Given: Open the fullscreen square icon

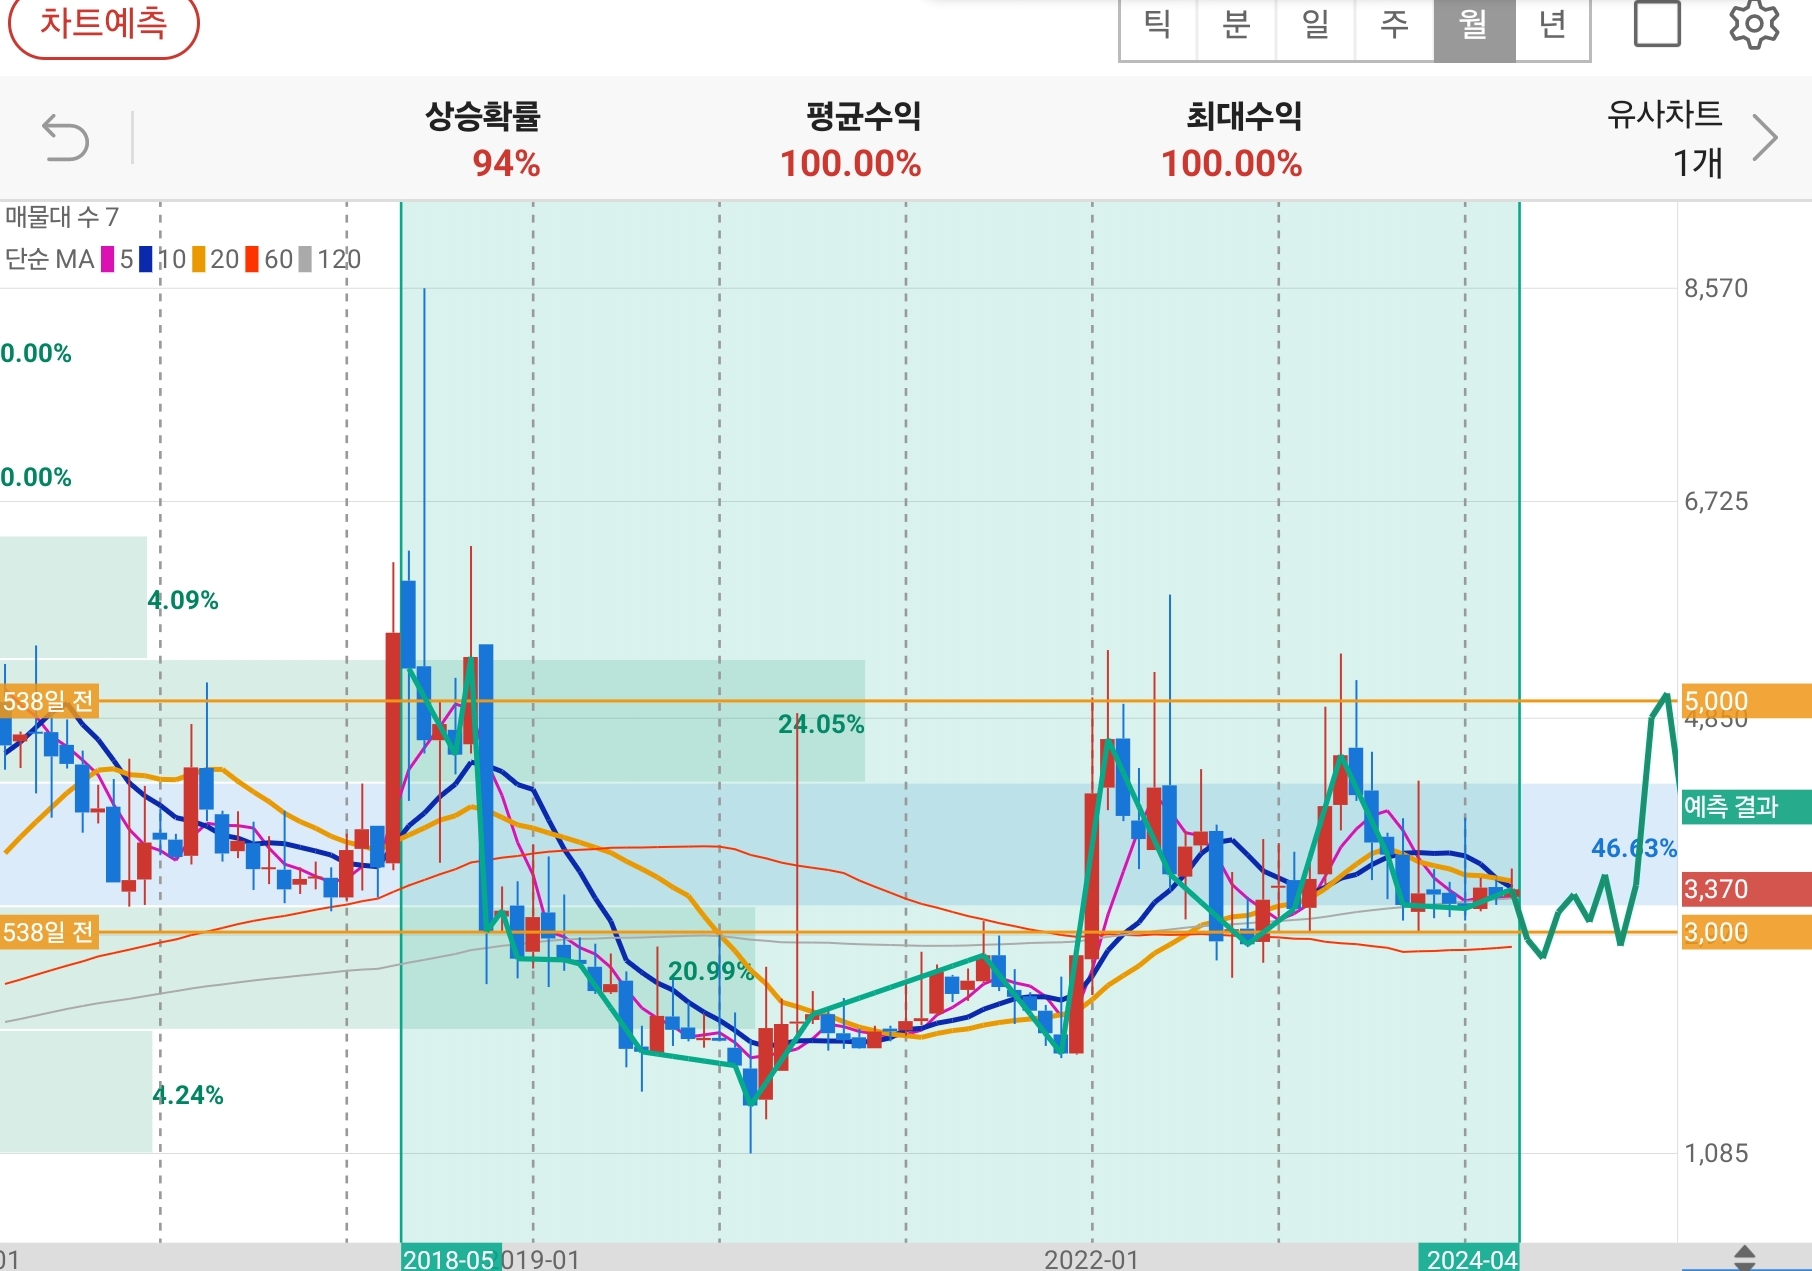Looking at the screenshot, I should tap(1657, 23).
